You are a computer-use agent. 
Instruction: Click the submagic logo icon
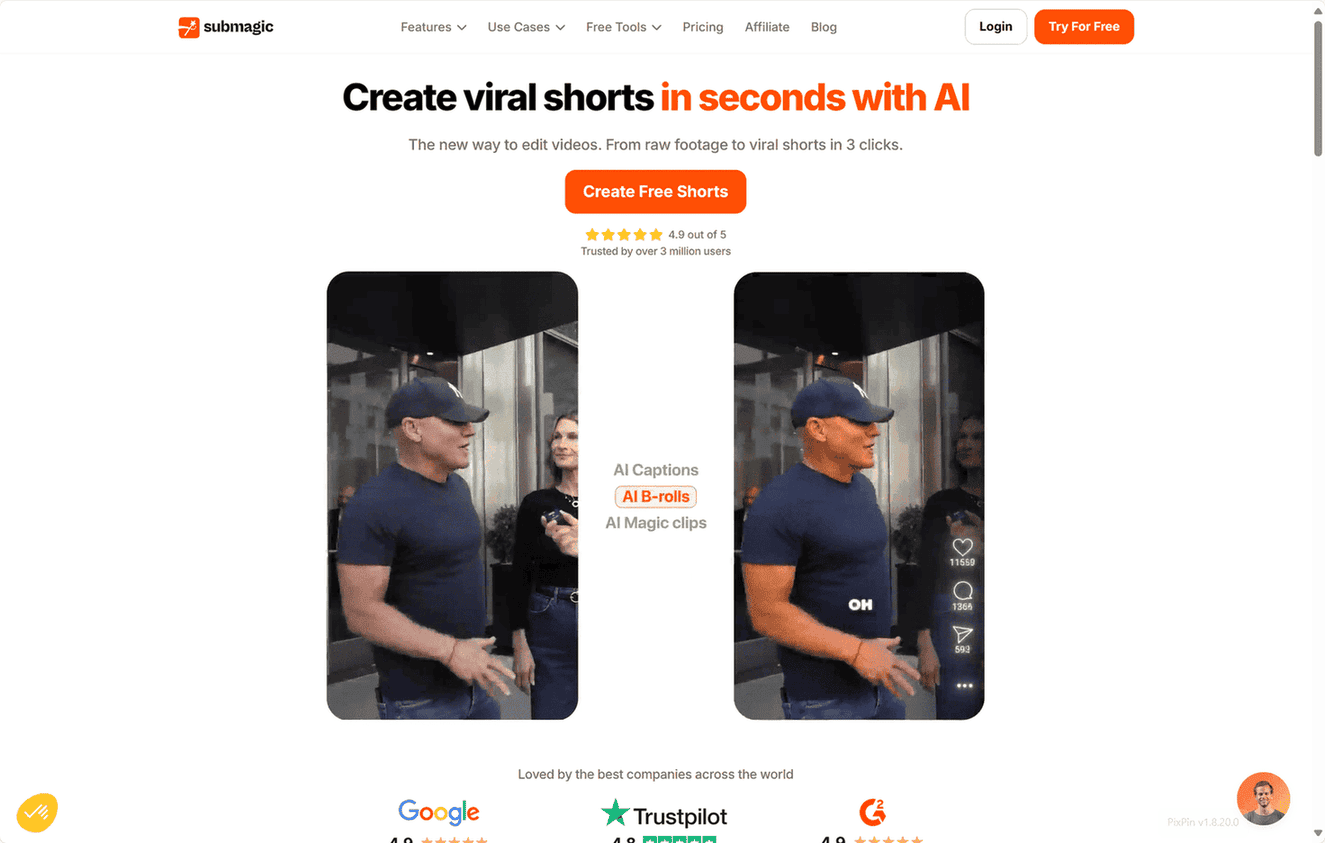[x=189, y=27]
